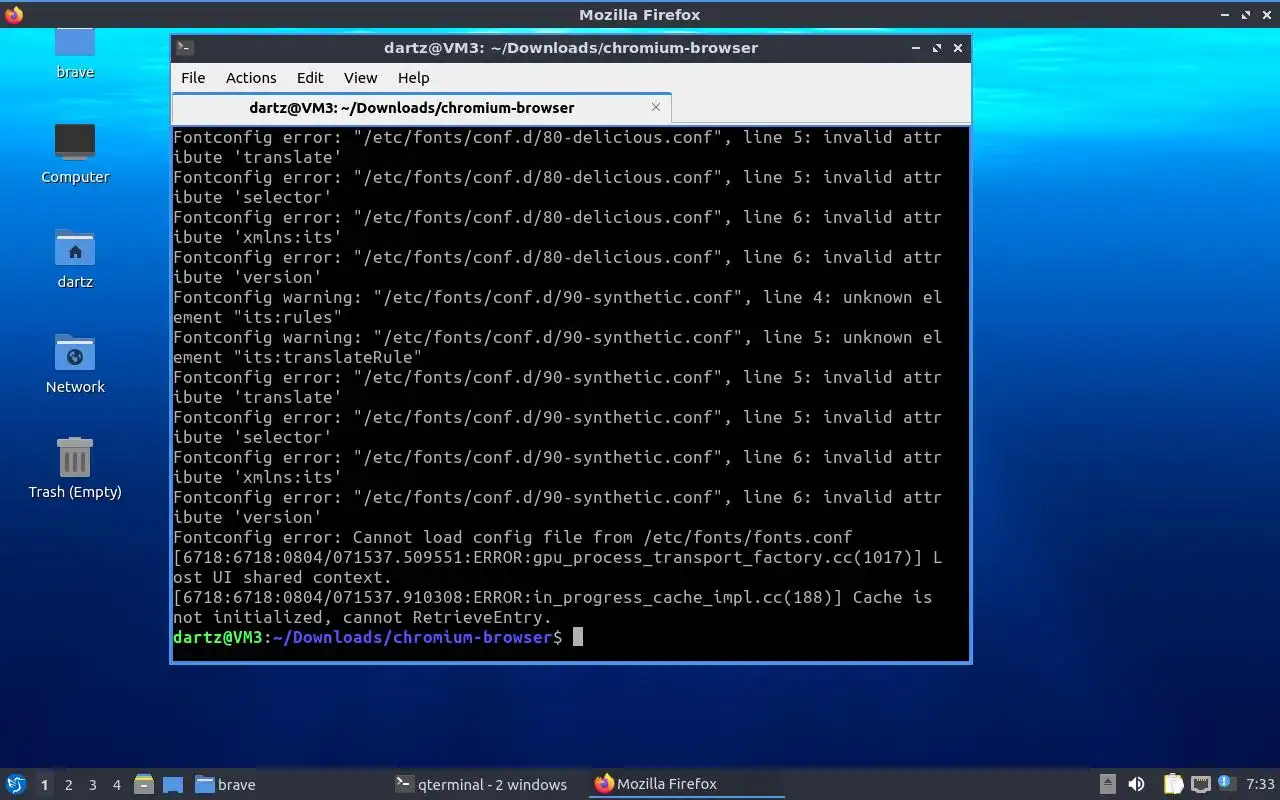
Task: Minimize the qterminal window
Action: (916, 47)
